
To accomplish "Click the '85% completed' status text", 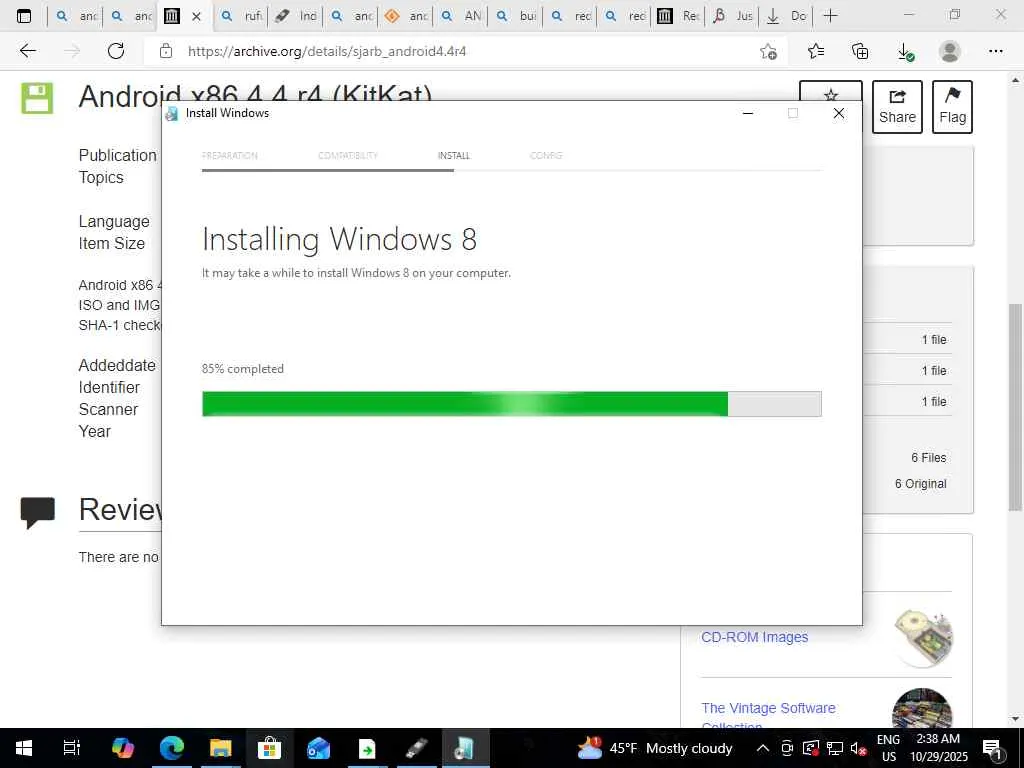I will click(243, 369).
